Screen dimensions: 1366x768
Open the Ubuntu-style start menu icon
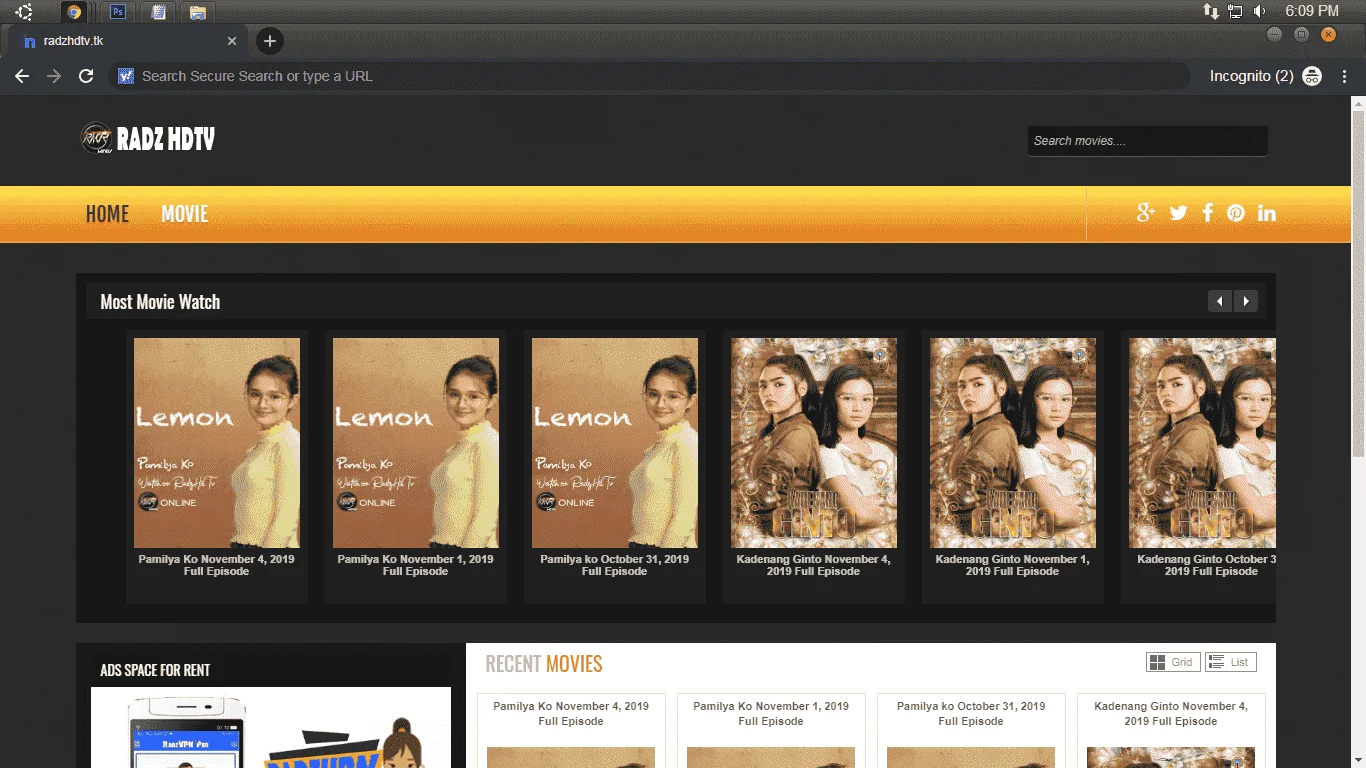tap(23, 12)
